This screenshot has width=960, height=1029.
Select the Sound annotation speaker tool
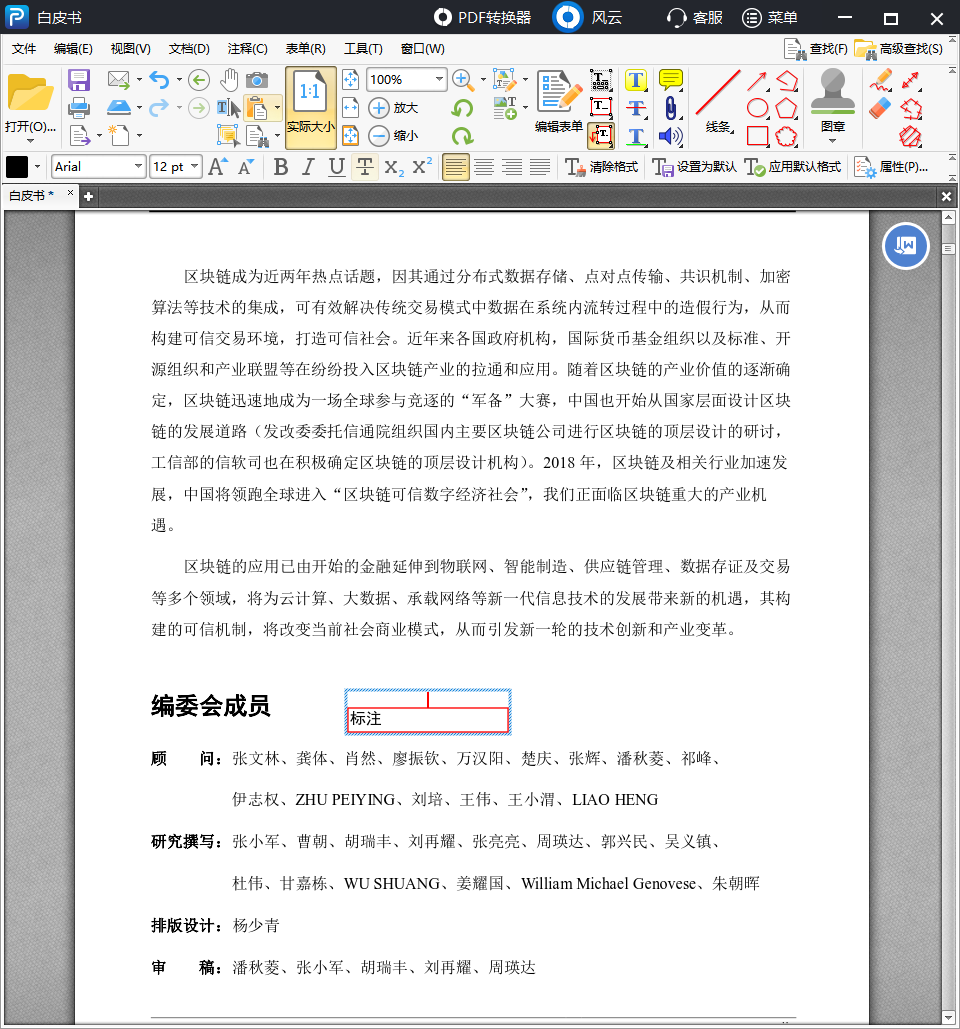point(670,136)
